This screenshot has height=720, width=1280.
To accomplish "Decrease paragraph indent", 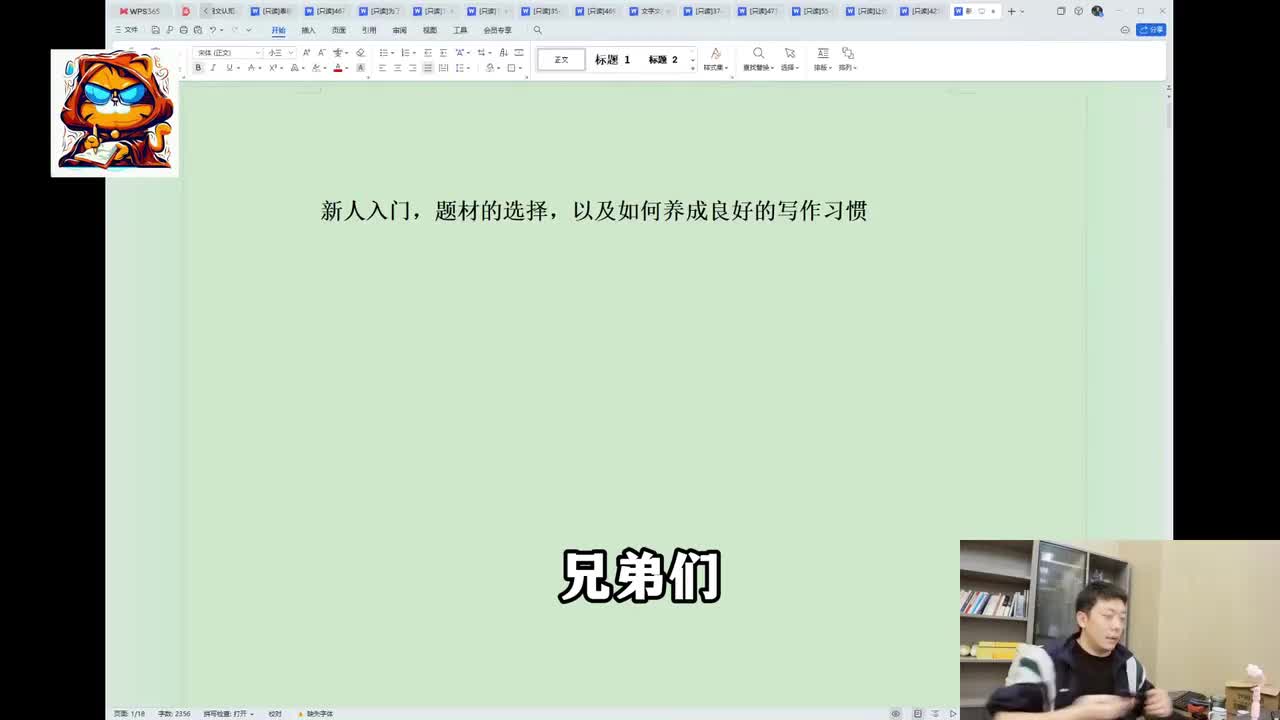I will (x=427, y=52).
